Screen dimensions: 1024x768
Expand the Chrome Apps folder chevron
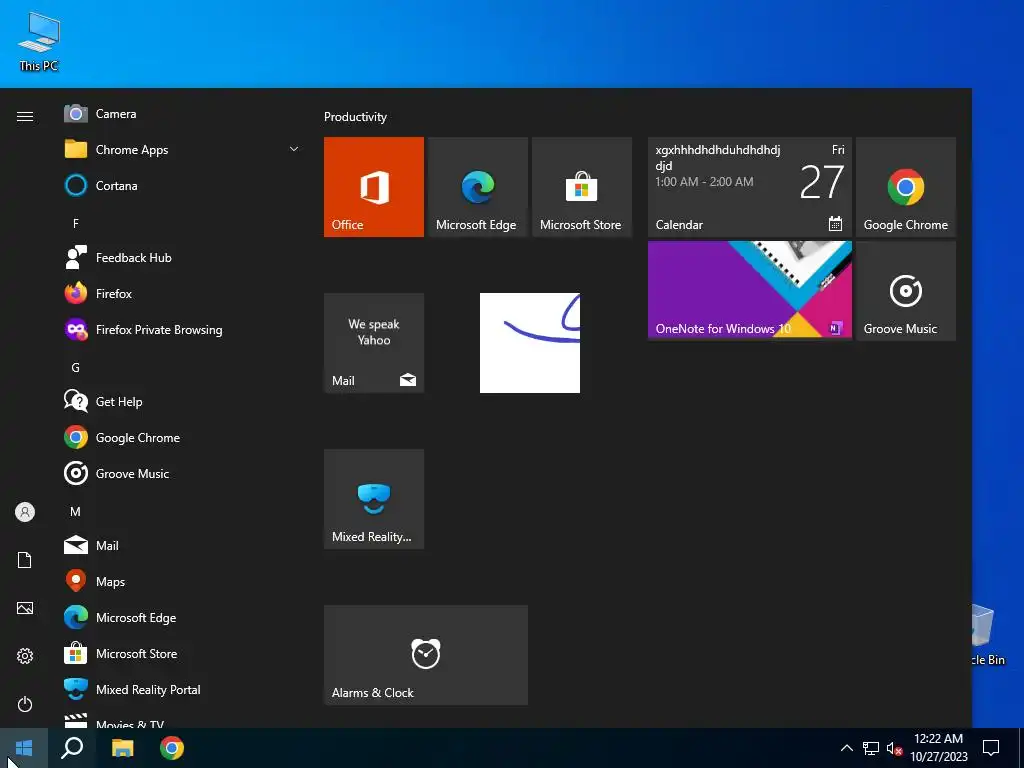[x=294, y=150]
